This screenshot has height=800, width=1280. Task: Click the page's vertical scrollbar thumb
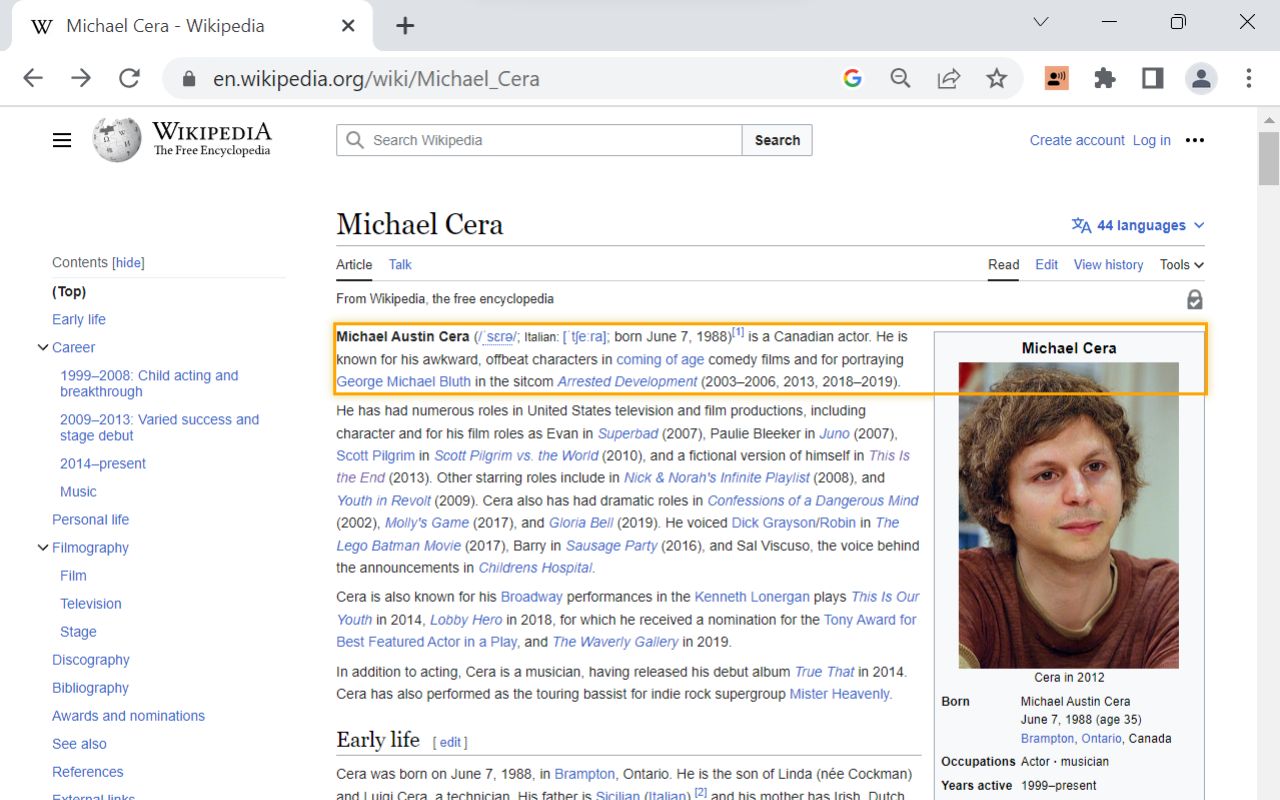pos(1268,158)
